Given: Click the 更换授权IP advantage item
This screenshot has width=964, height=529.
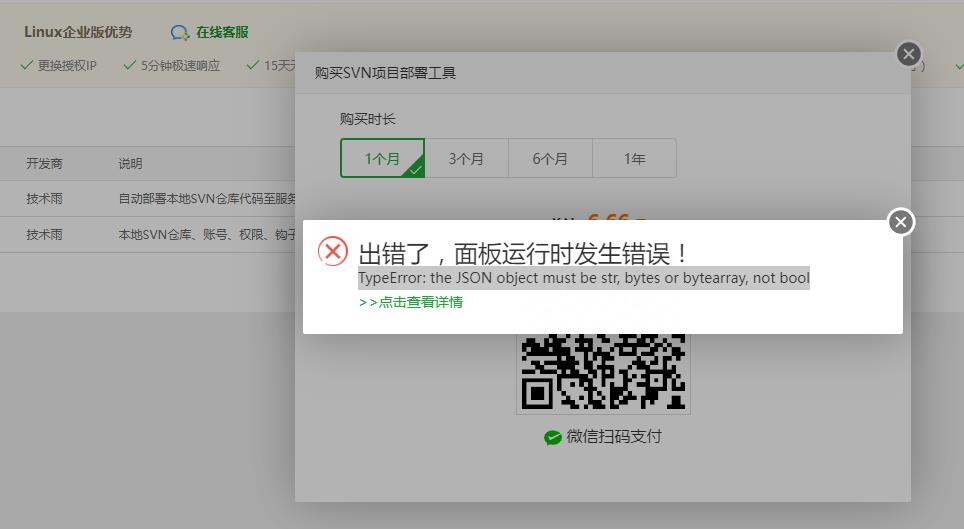Looking at the screenshot, I should tap(67, 65).
